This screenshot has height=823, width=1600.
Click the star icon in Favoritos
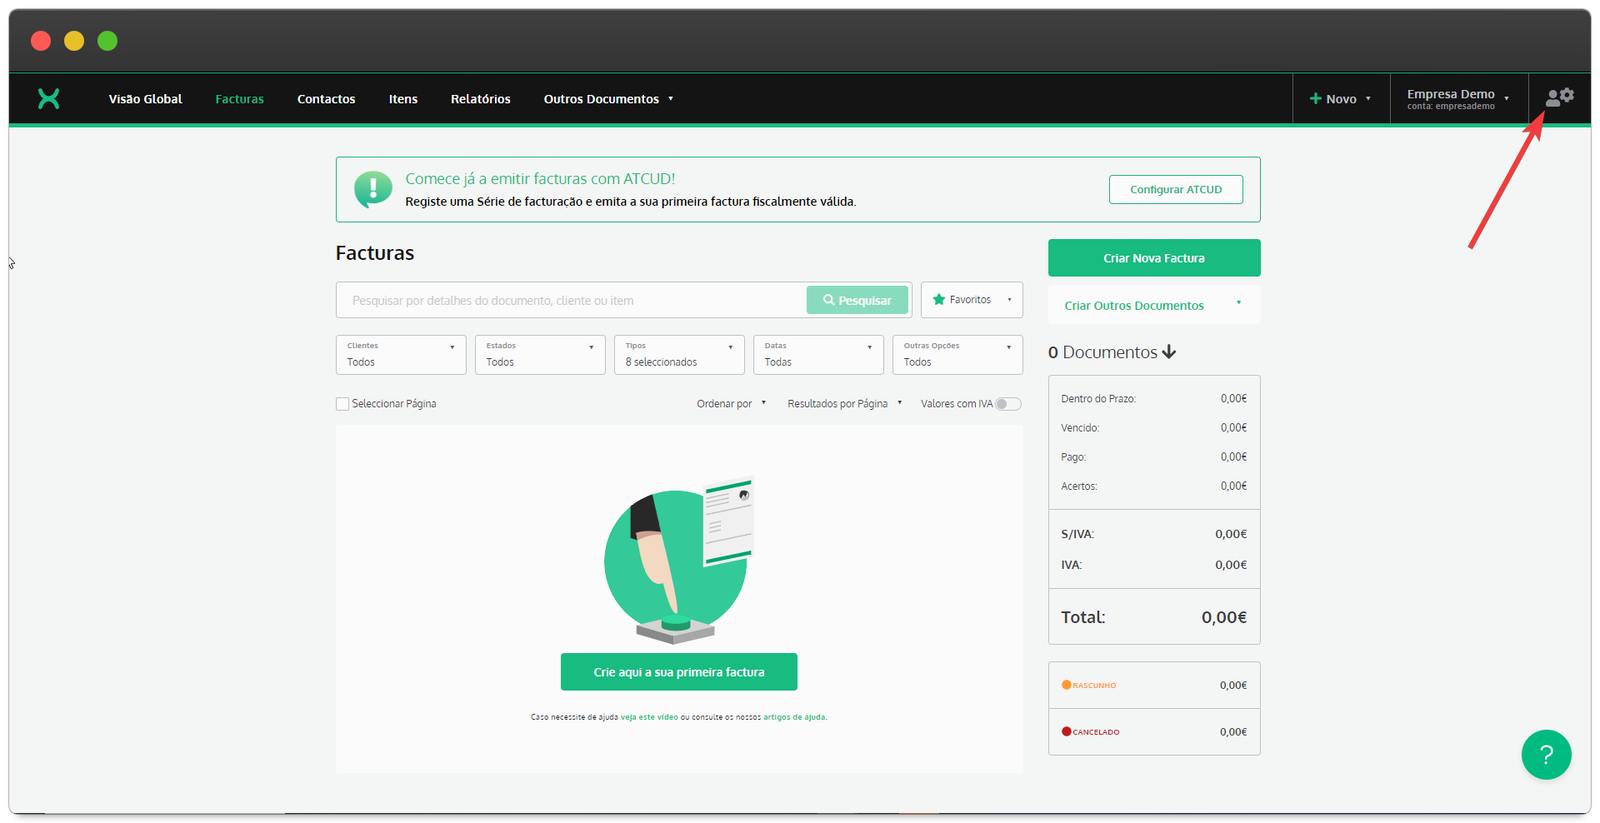click(x=938, y=299)
